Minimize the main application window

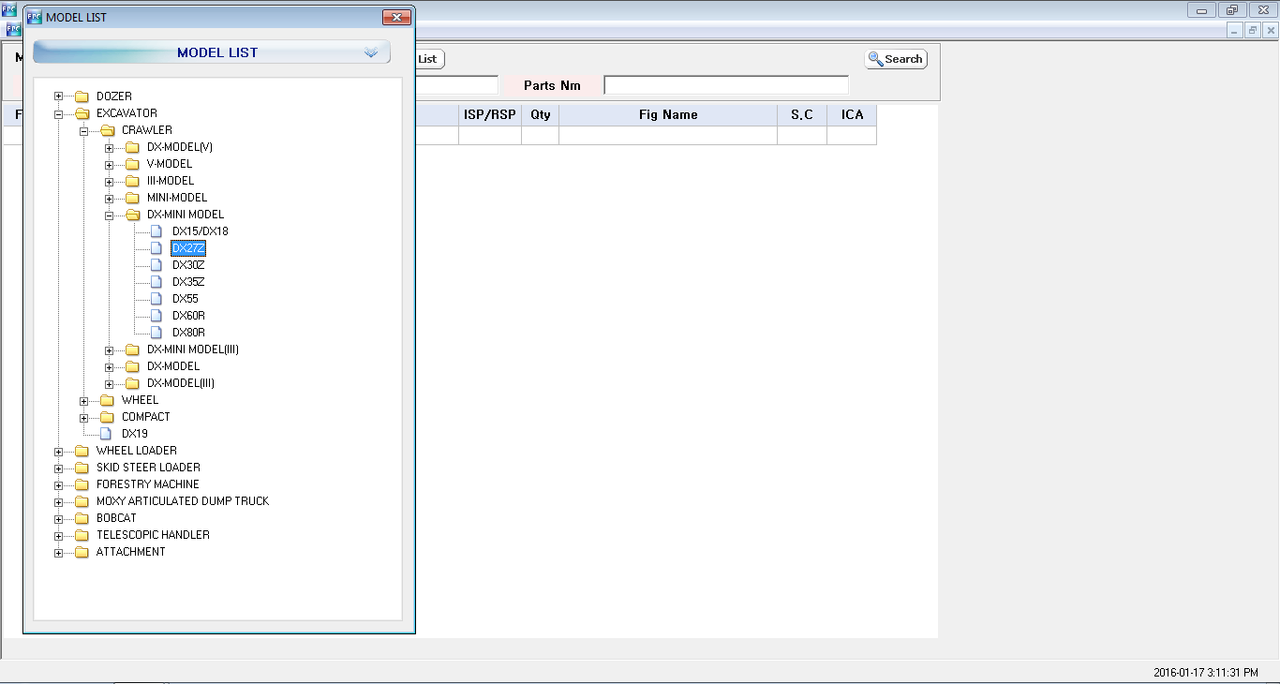tap(1202, 10)
